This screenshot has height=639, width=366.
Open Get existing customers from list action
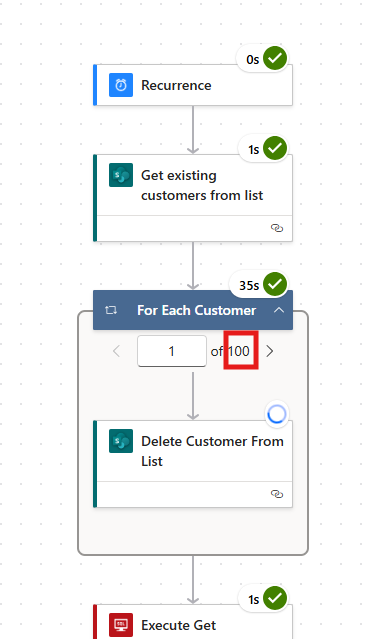[193, 198]
